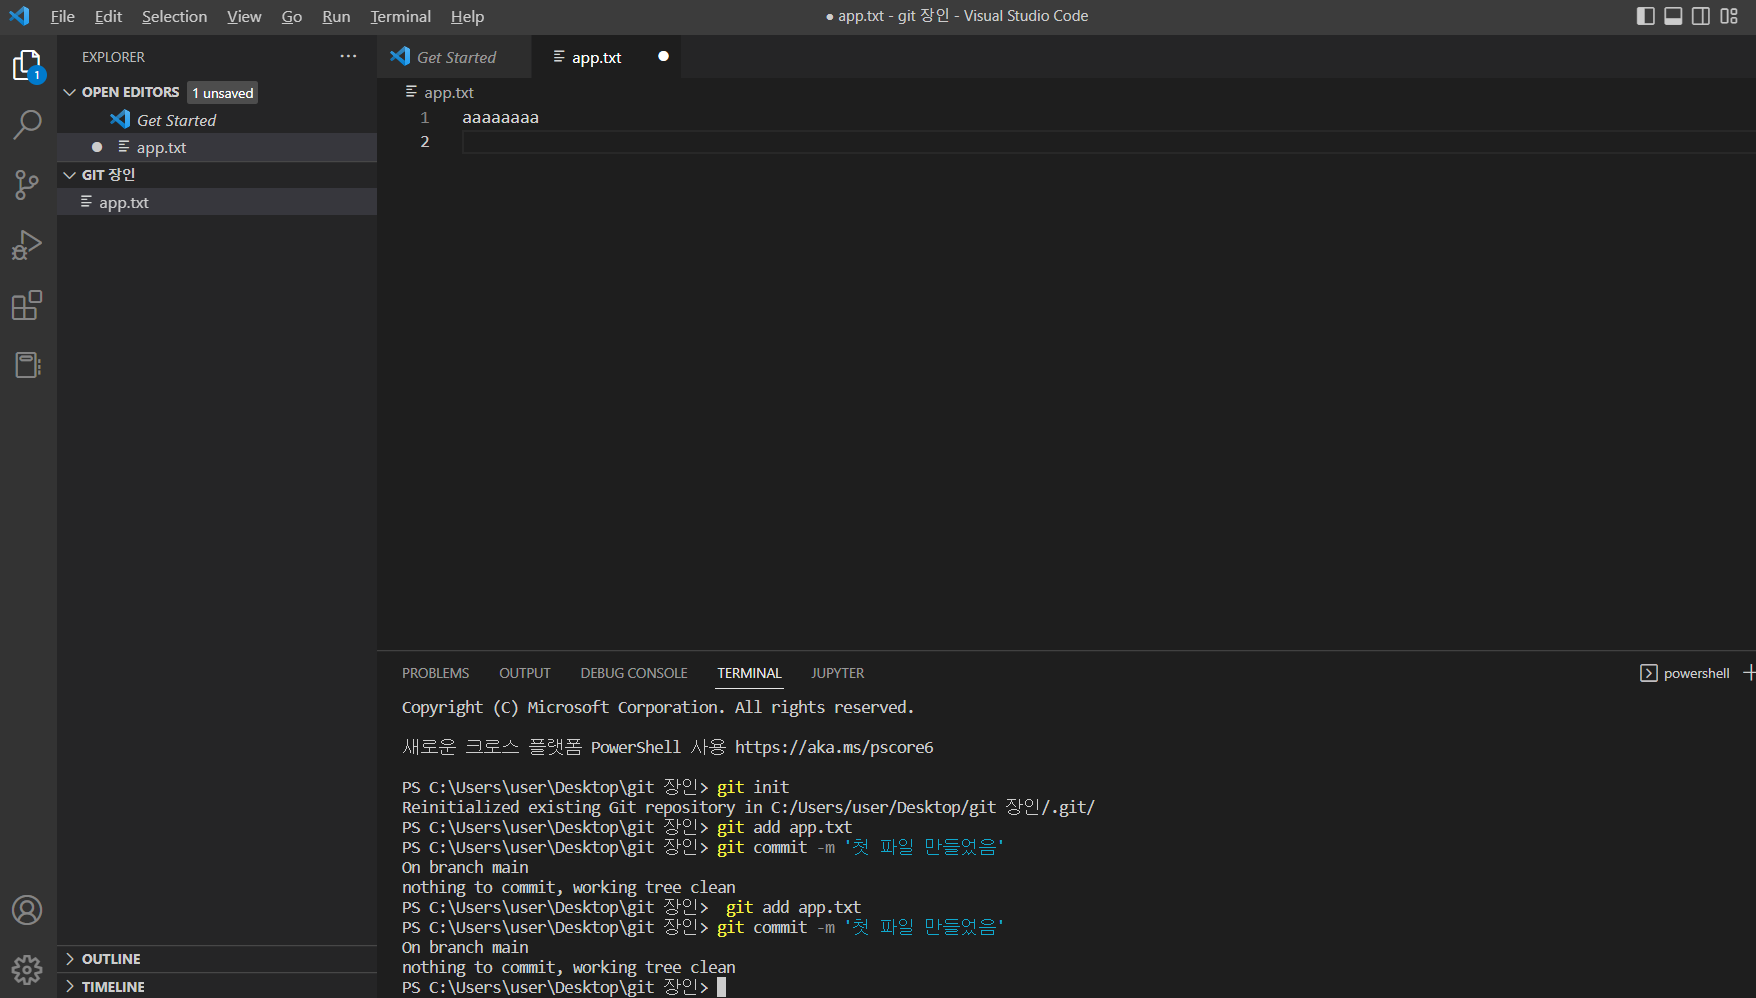This screenshot has width=1756, height=998.
Task: Click the powershell terminal icon
Action: 1649,673
